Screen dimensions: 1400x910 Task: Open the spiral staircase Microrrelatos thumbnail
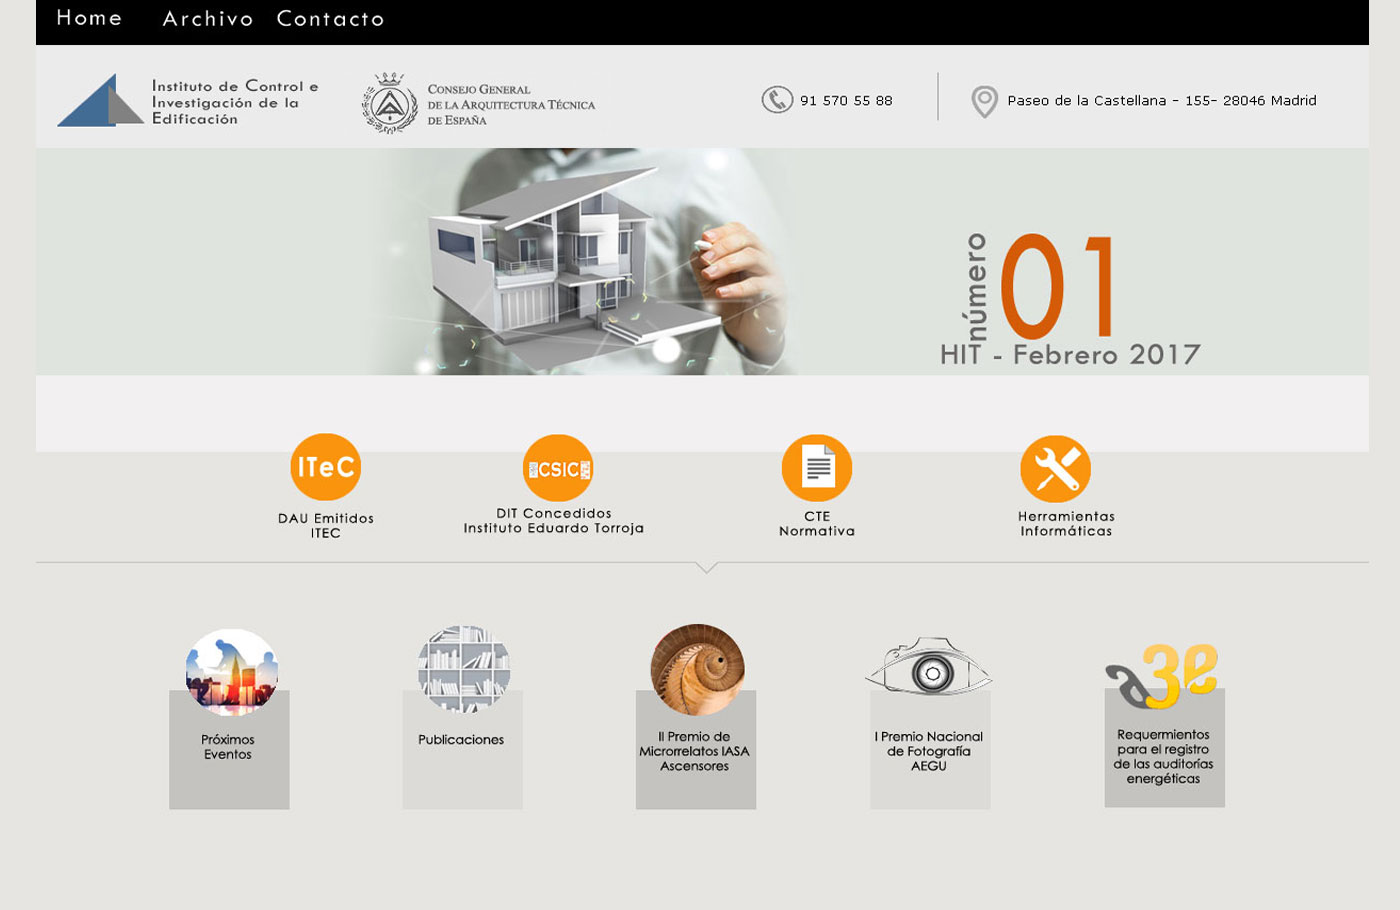(697, 670)
